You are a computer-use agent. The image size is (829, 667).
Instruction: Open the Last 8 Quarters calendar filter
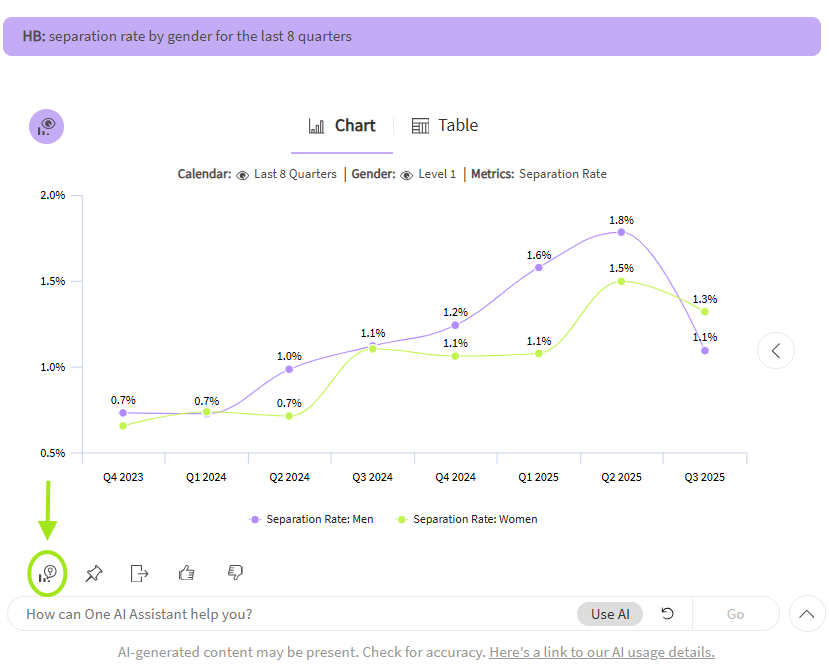(x=295, y=174)
